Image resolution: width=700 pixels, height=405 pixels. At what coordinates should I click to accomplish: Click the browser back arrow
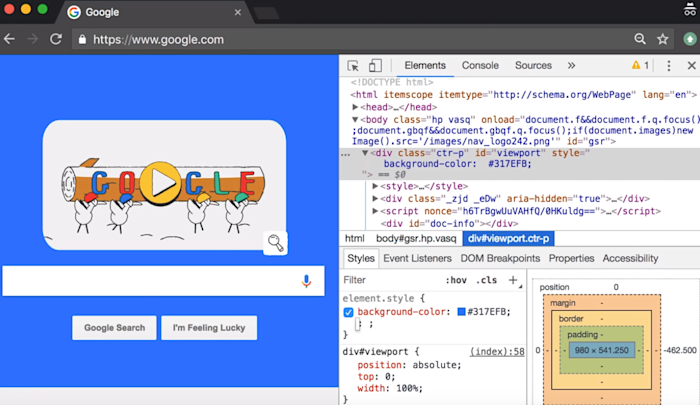[x=9, y=39]
